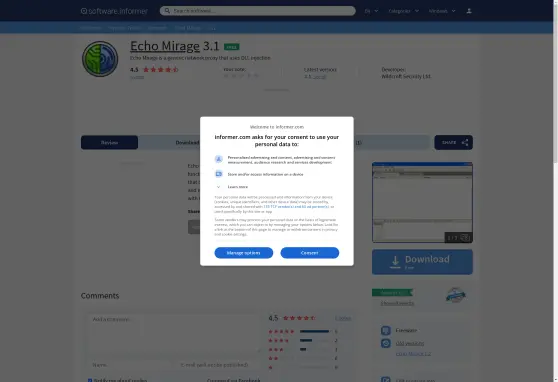Focus the Name input field
This screenshot has width=558, height=382.
(x=129, y=365)
